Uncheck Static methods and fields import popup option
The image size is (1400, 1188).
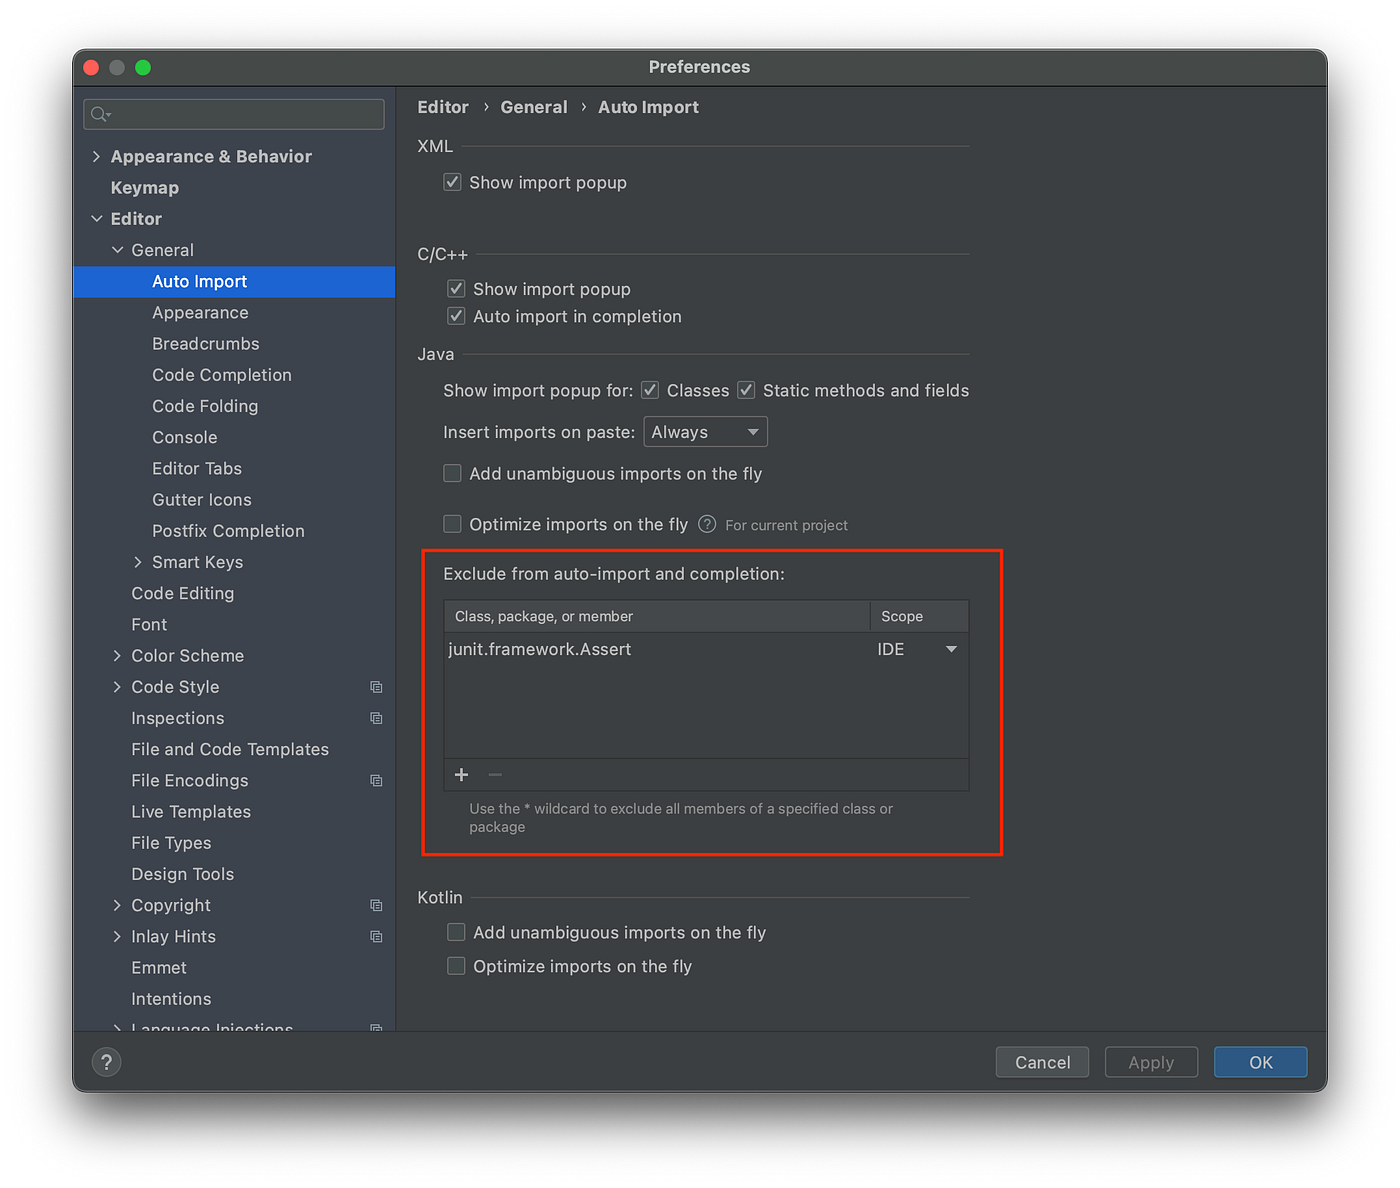coord(746,390)
